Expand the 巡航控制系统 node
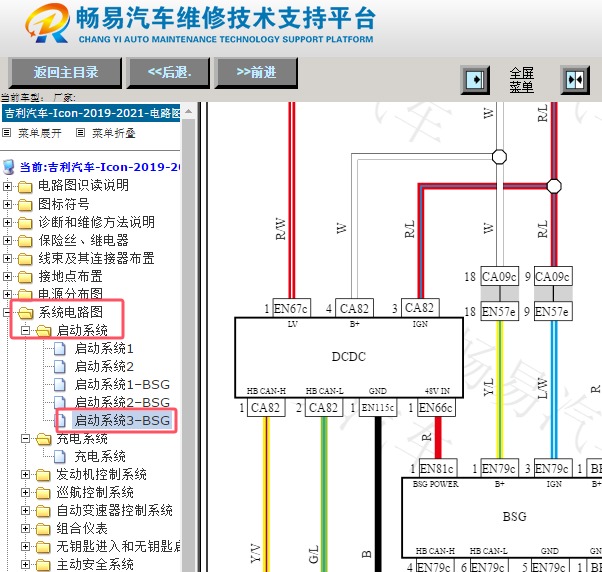Image resolution: width=602 pixels, height=572 pixels. point(25,493)
